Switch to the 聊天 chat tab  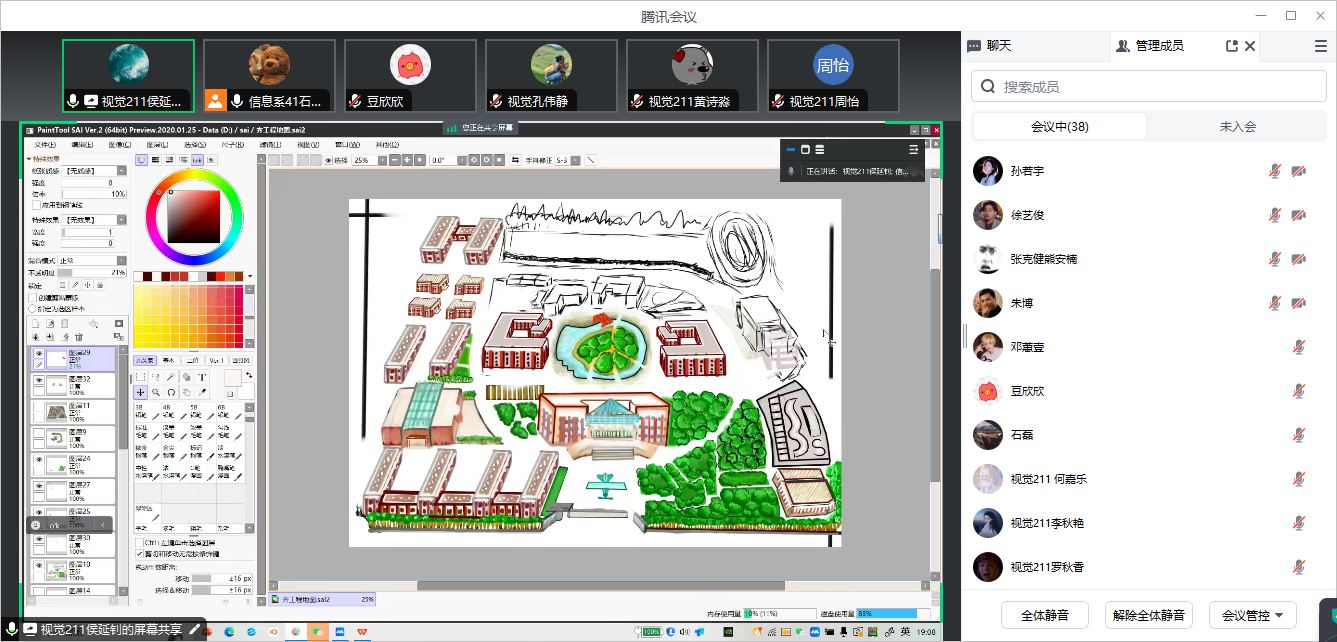pos(990,46)
